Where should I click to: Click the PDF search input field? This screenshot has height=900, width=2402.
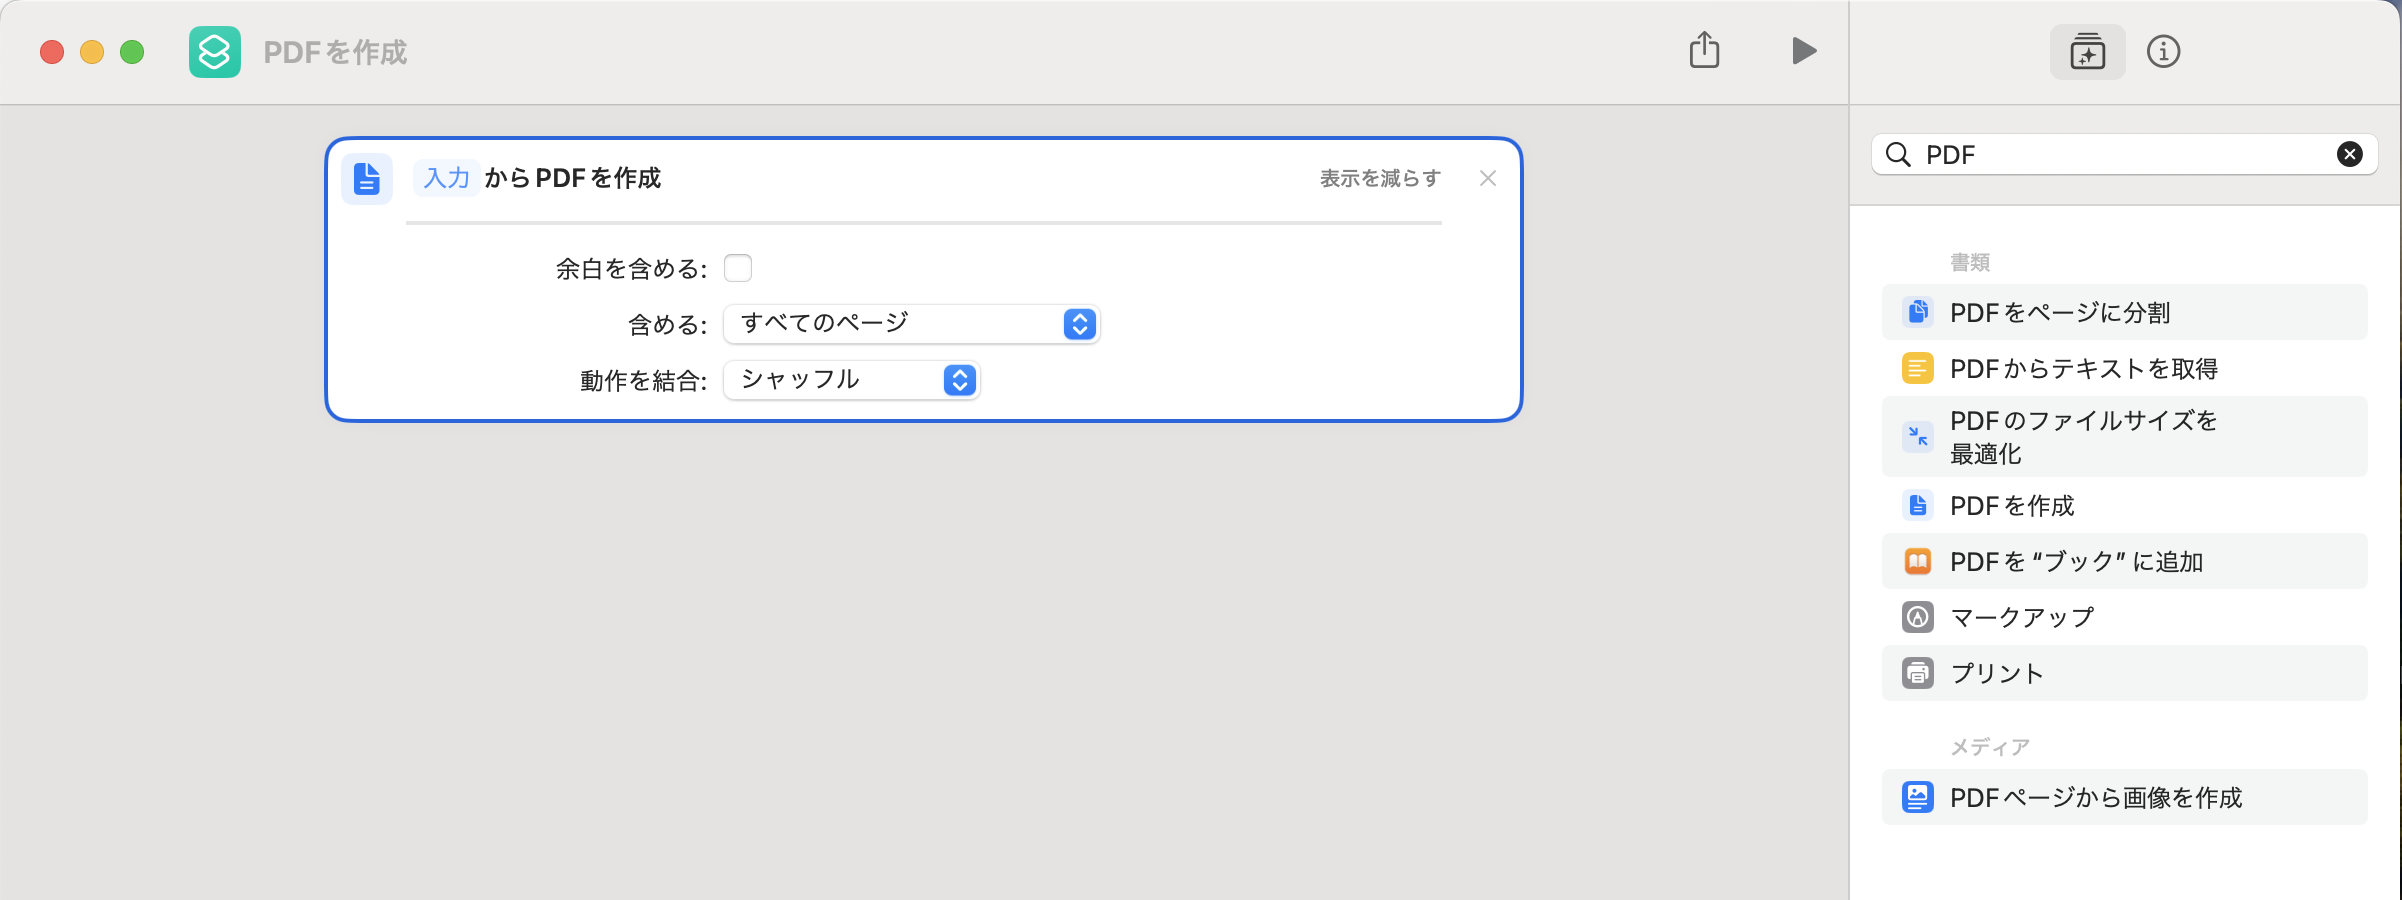[x=2120, y=154]
